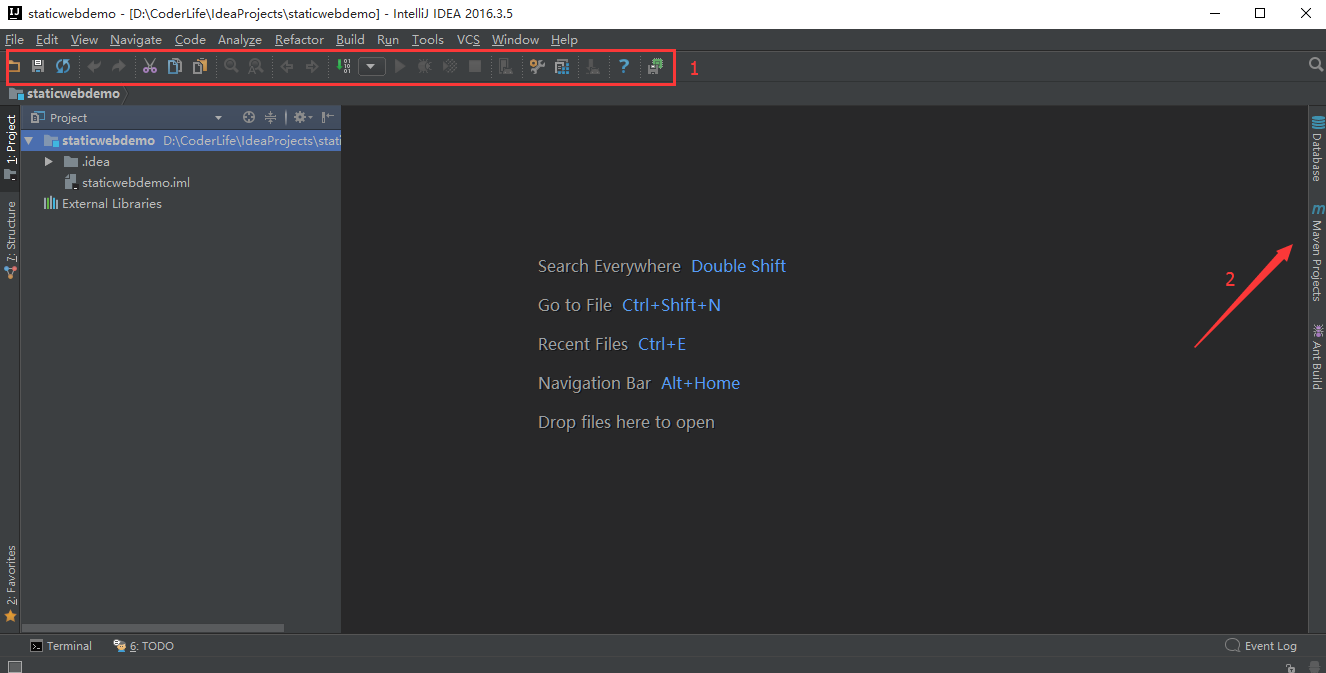Click the Make Project build icon
Viewport: 1326px width, 673px height.
pyautogui.click(x=344, y=66)
